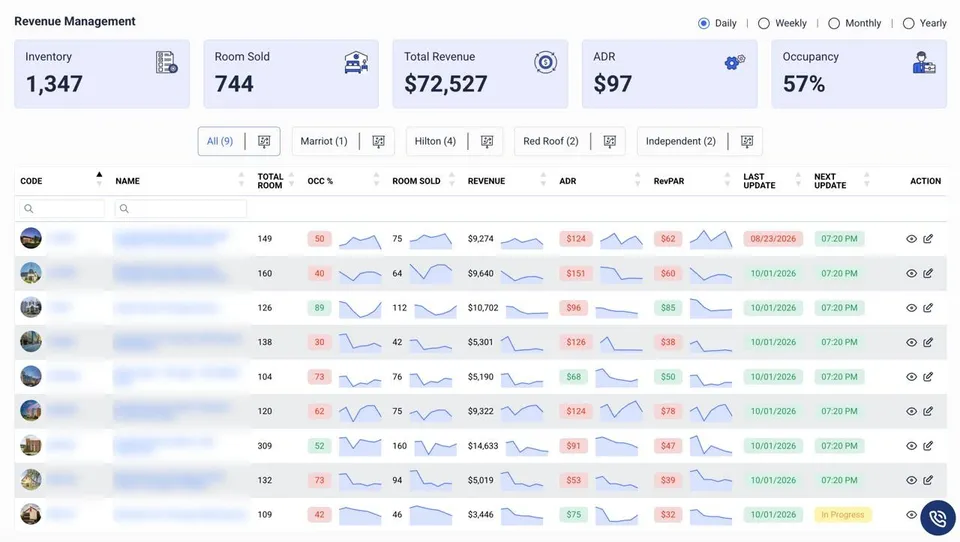The height and width of the screenshot is (542, 960).
Task: View the row with revenue $9,274
Action: pos(911,239)
